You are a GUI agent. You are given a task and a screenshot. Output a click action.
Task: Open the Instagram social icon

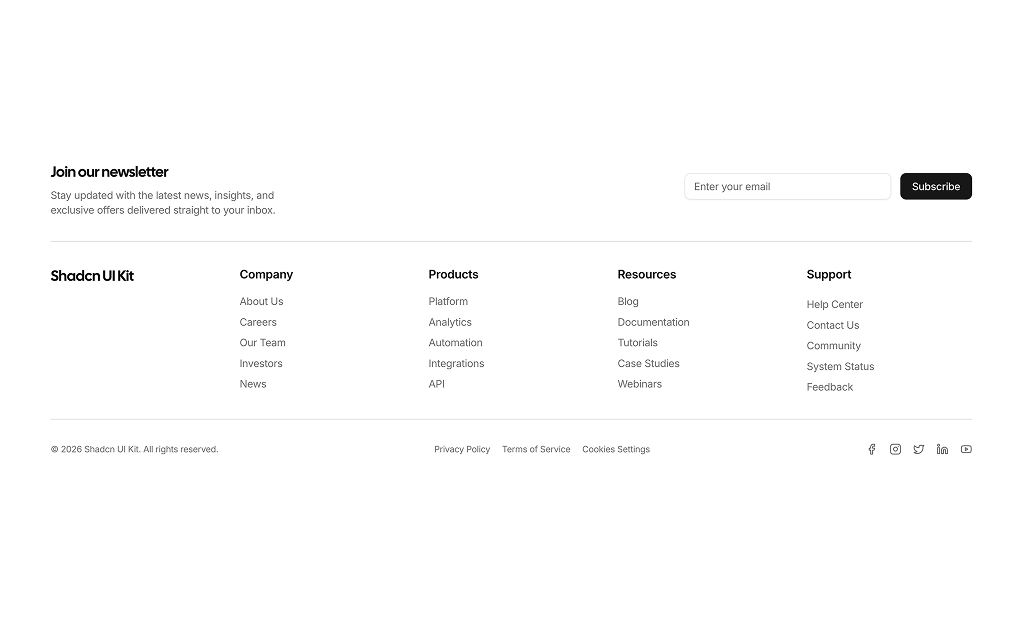[x=895, y=449]
